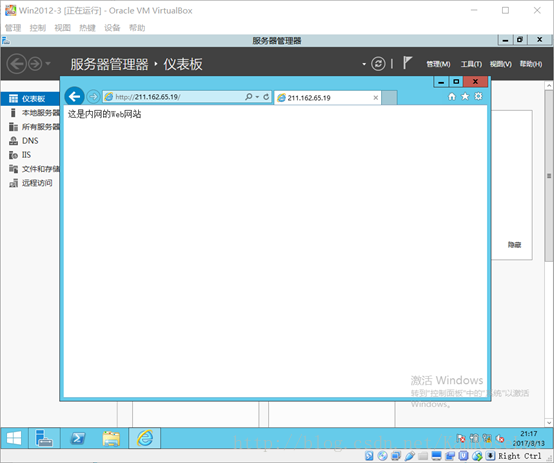This screenshot has width=554, height=463.
Task: Open Server Manager notifications flag
Action: pos(407,64)
